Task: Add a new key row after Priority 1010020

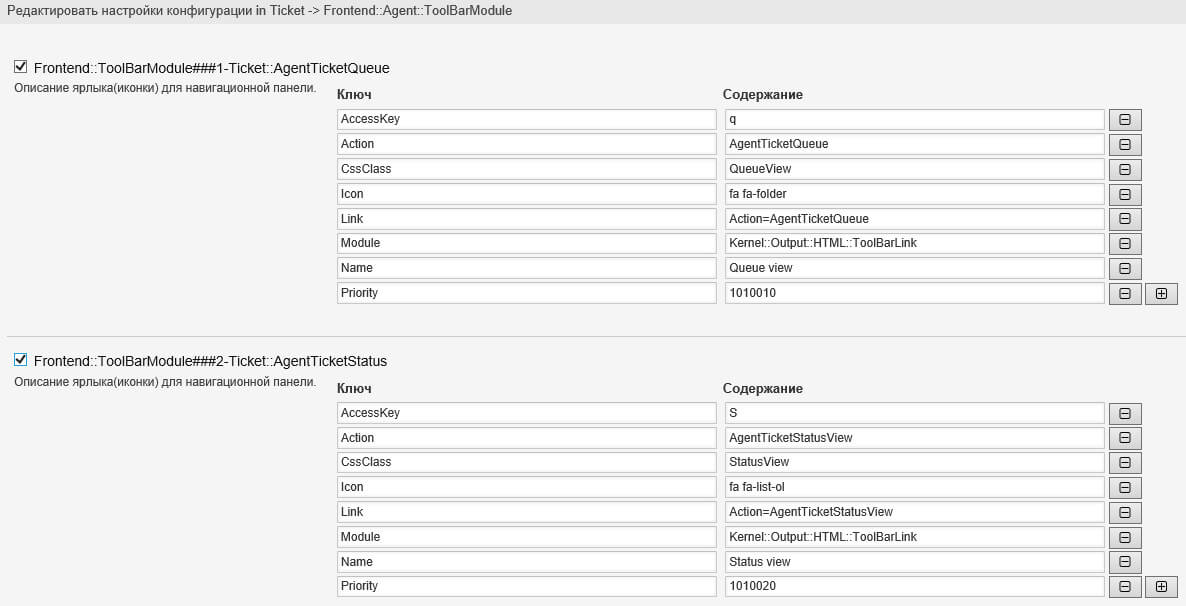Action: coord(1161,586)
